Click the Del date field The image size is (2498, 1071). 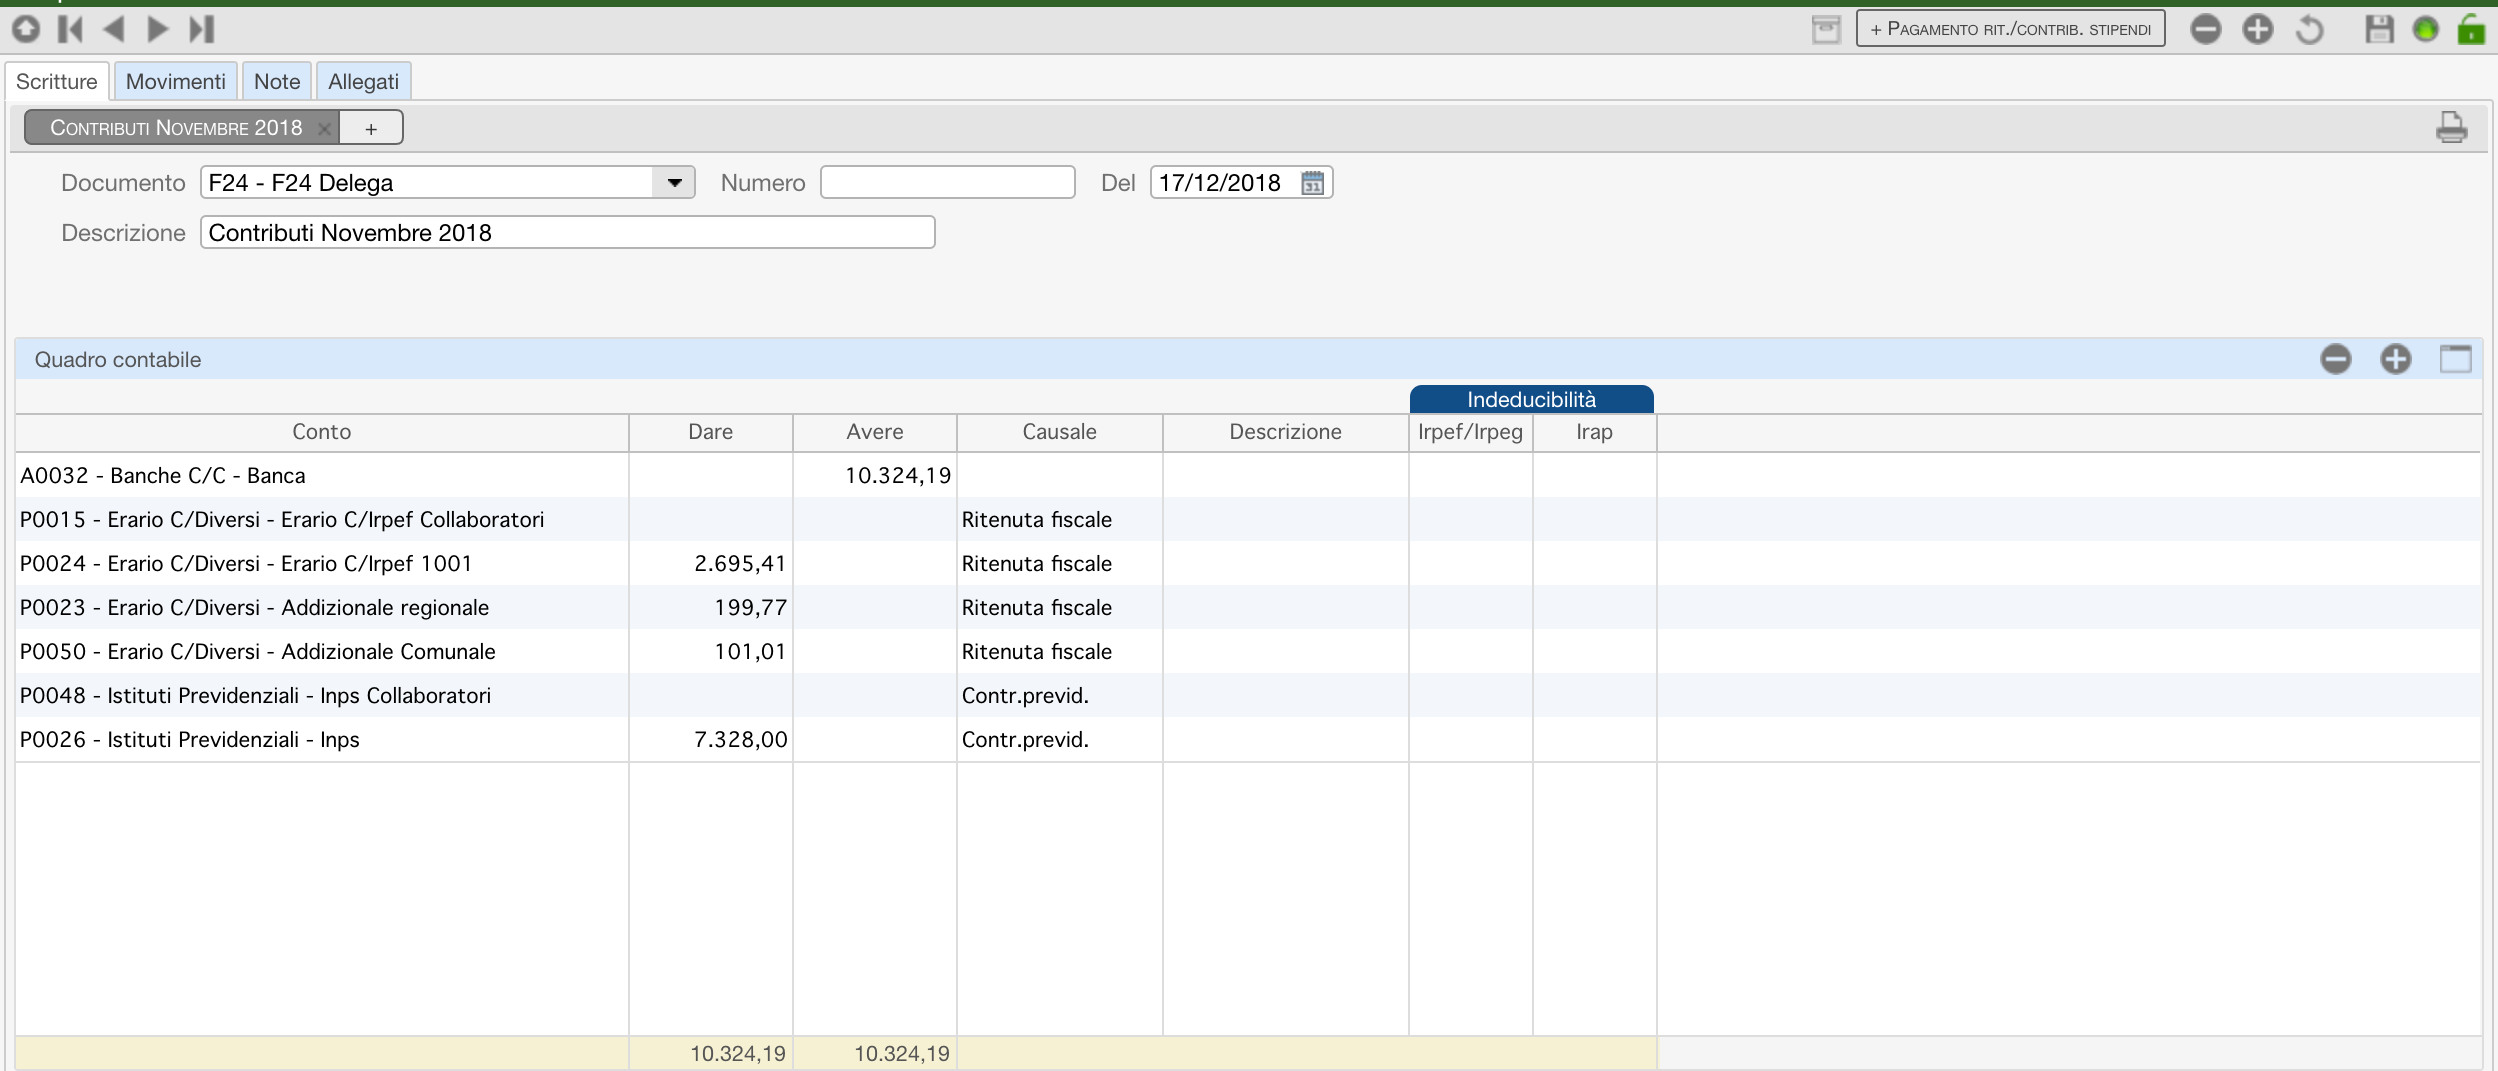(1241, 182)
